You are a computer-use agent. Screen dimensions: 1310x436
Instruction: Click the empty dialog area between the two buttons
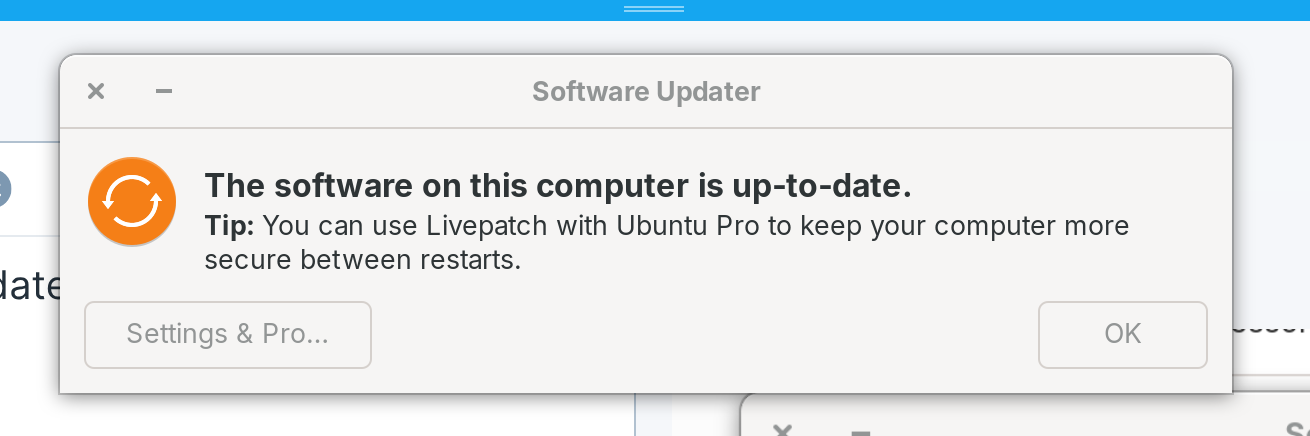coord(700,335)
